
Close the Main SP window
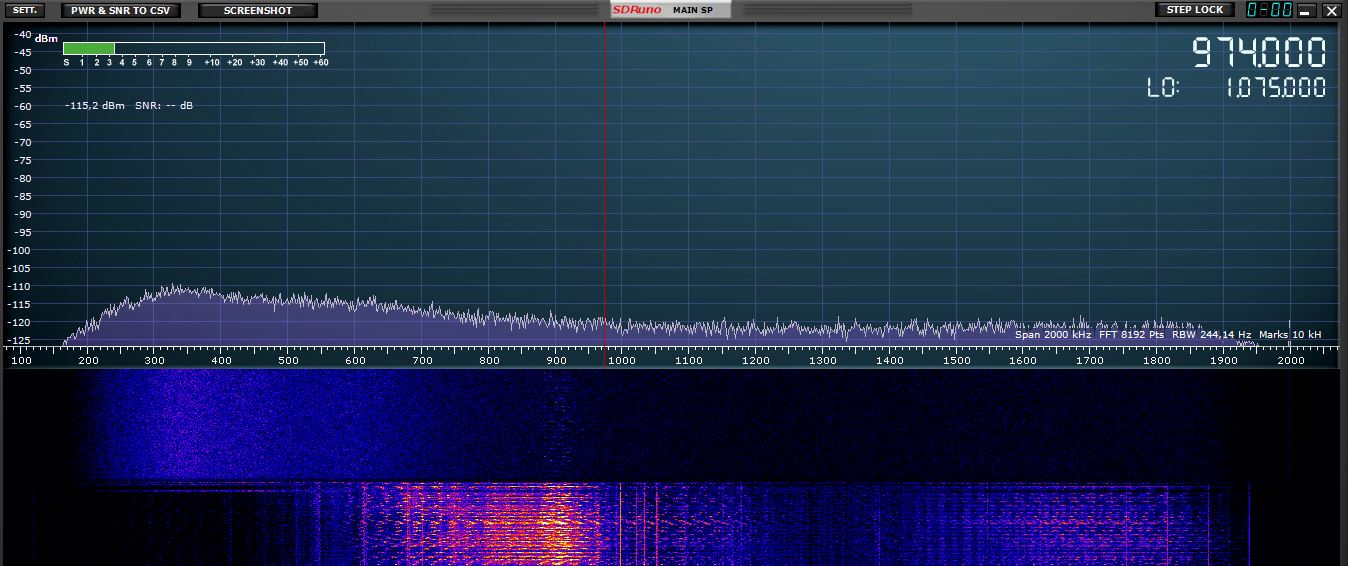[1331, 11]
